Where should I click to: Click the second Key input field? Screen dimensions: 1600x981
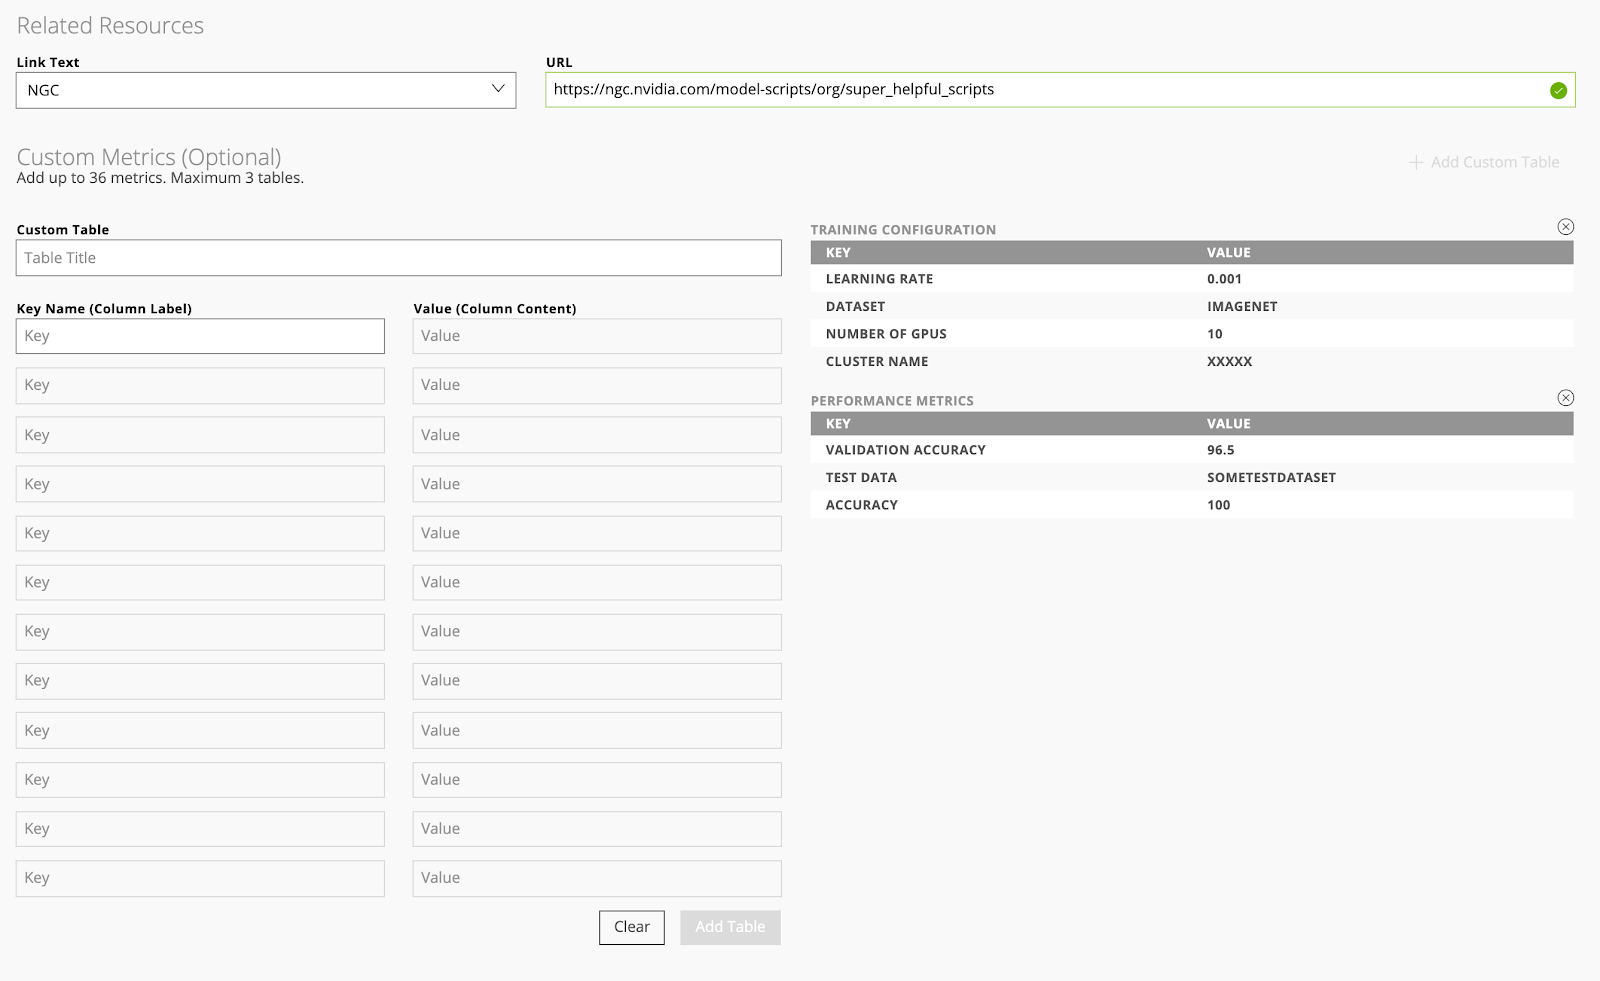pyautogui.click(x=200, y=385)
